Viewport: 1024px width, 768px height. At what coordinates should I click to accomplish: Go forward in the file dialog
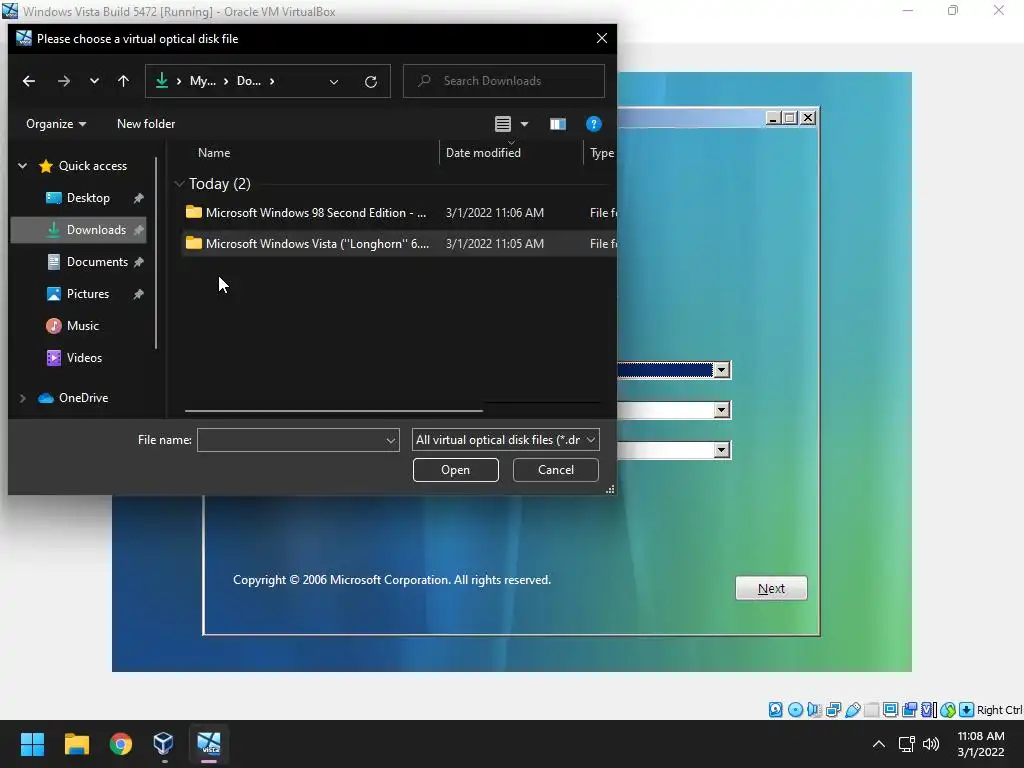(63, 81)
